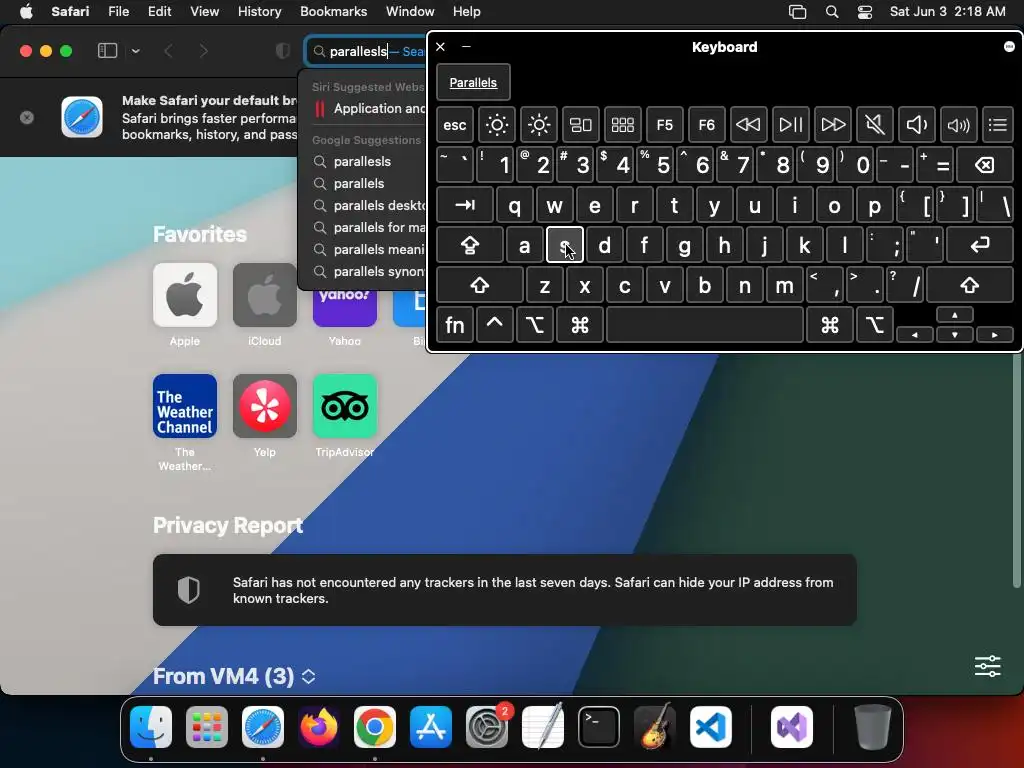This screenshot has width=1024, height=768.
Task: Choose the 'parallels' Google suggestion
Action: coord(363,184)
